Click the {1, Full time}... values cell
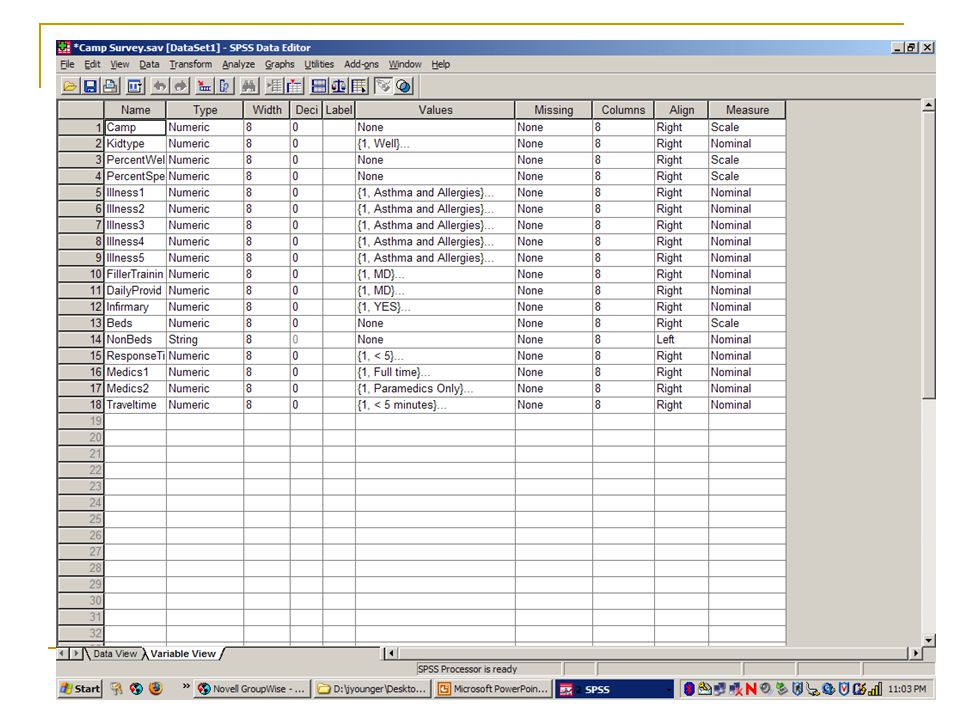Image resolution: width=960 pixels, height=720 pixels. (435, 372)
